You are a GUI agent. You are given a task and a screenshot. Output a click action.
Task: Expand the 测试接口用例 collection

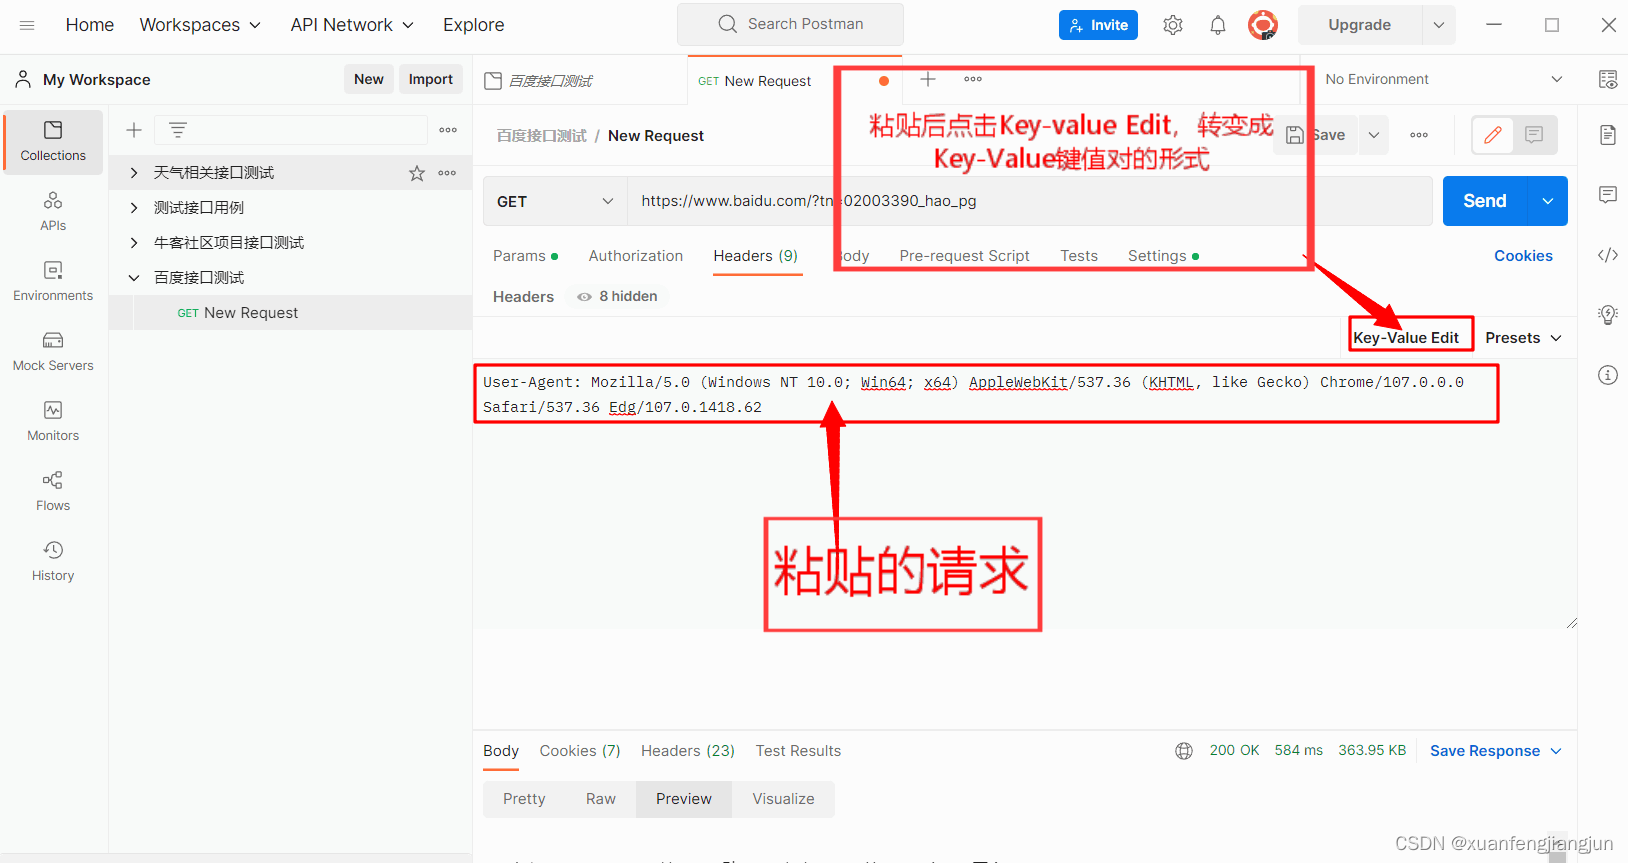tap(134, 208)
